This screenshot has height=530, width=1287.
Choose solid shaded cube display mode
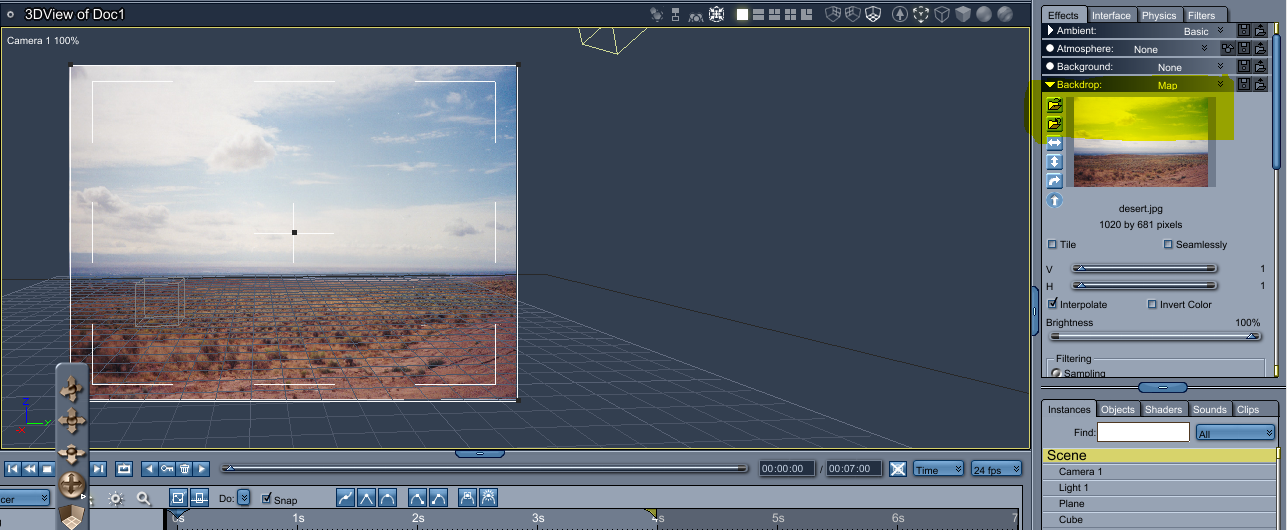point(963,14)
